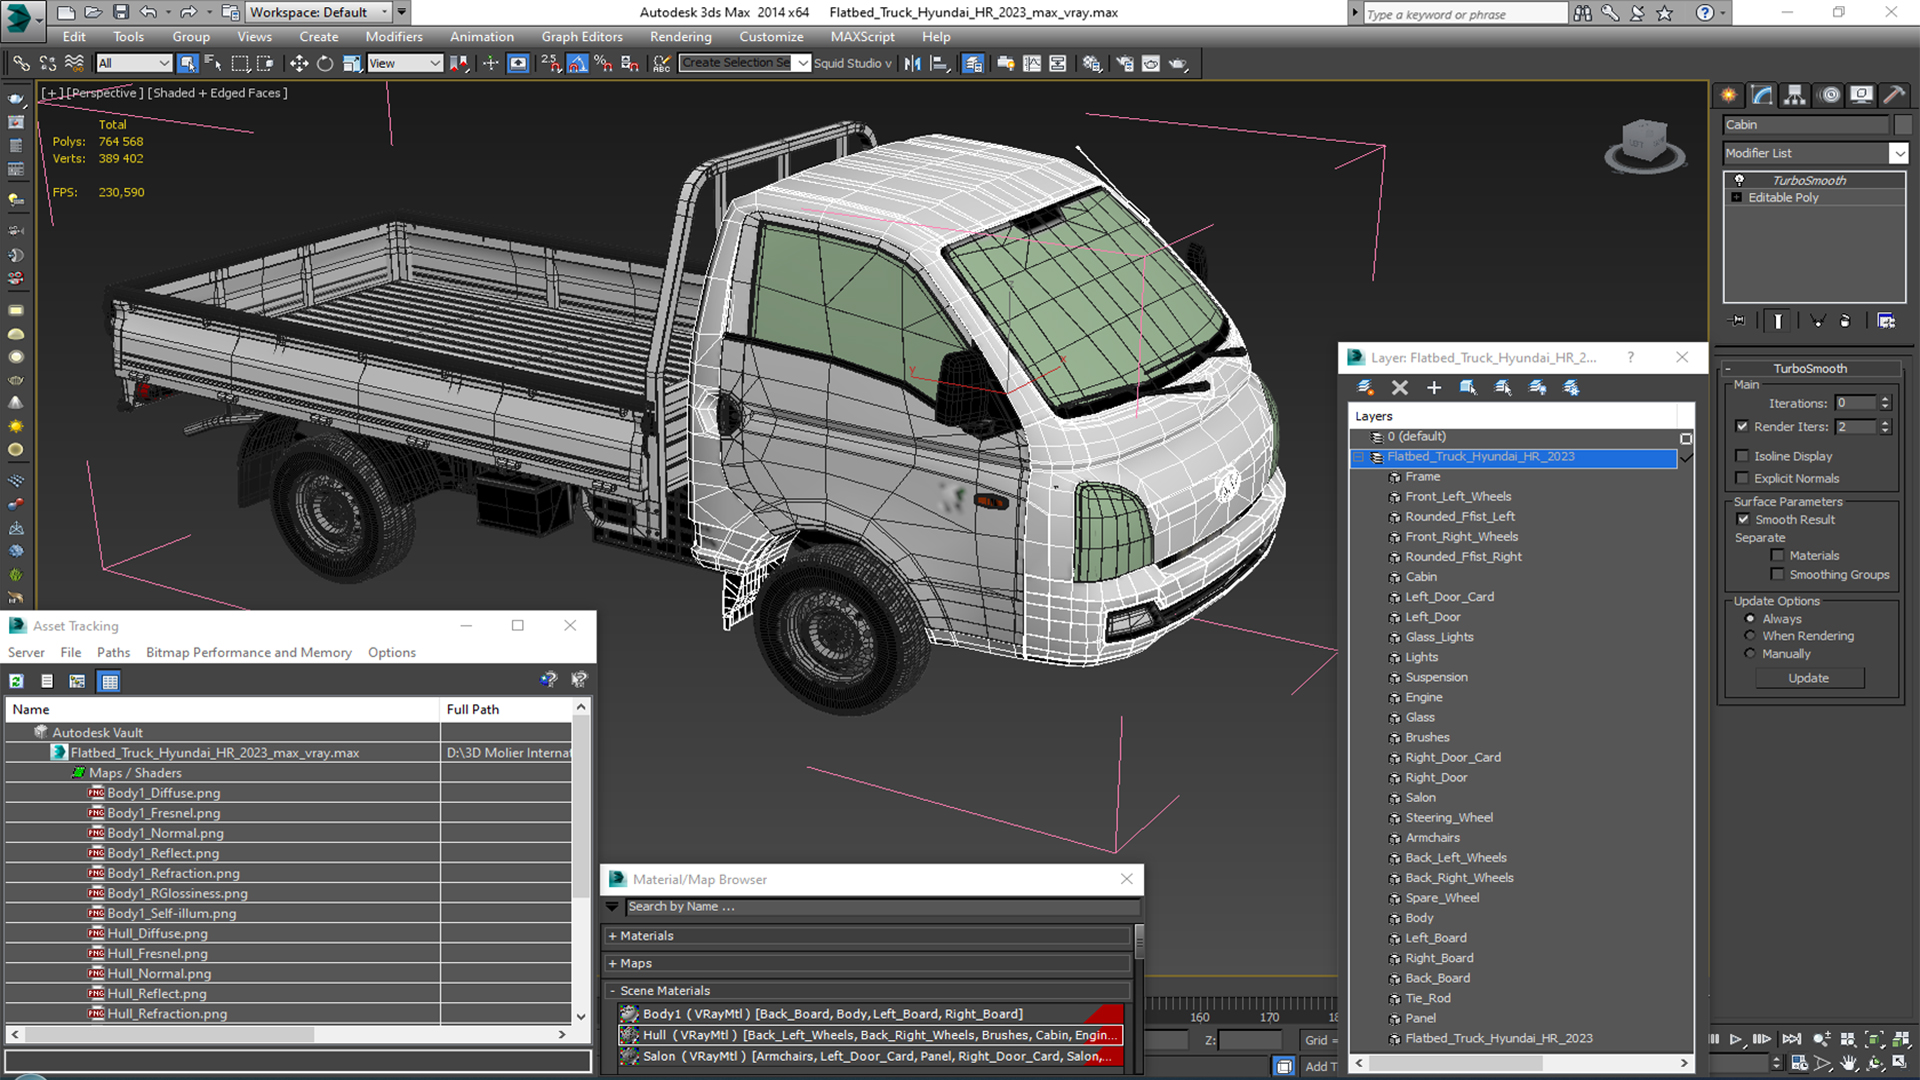Select Always update option
The height and width of the screenshot is (1080, 1920).
coord(1750,619)
